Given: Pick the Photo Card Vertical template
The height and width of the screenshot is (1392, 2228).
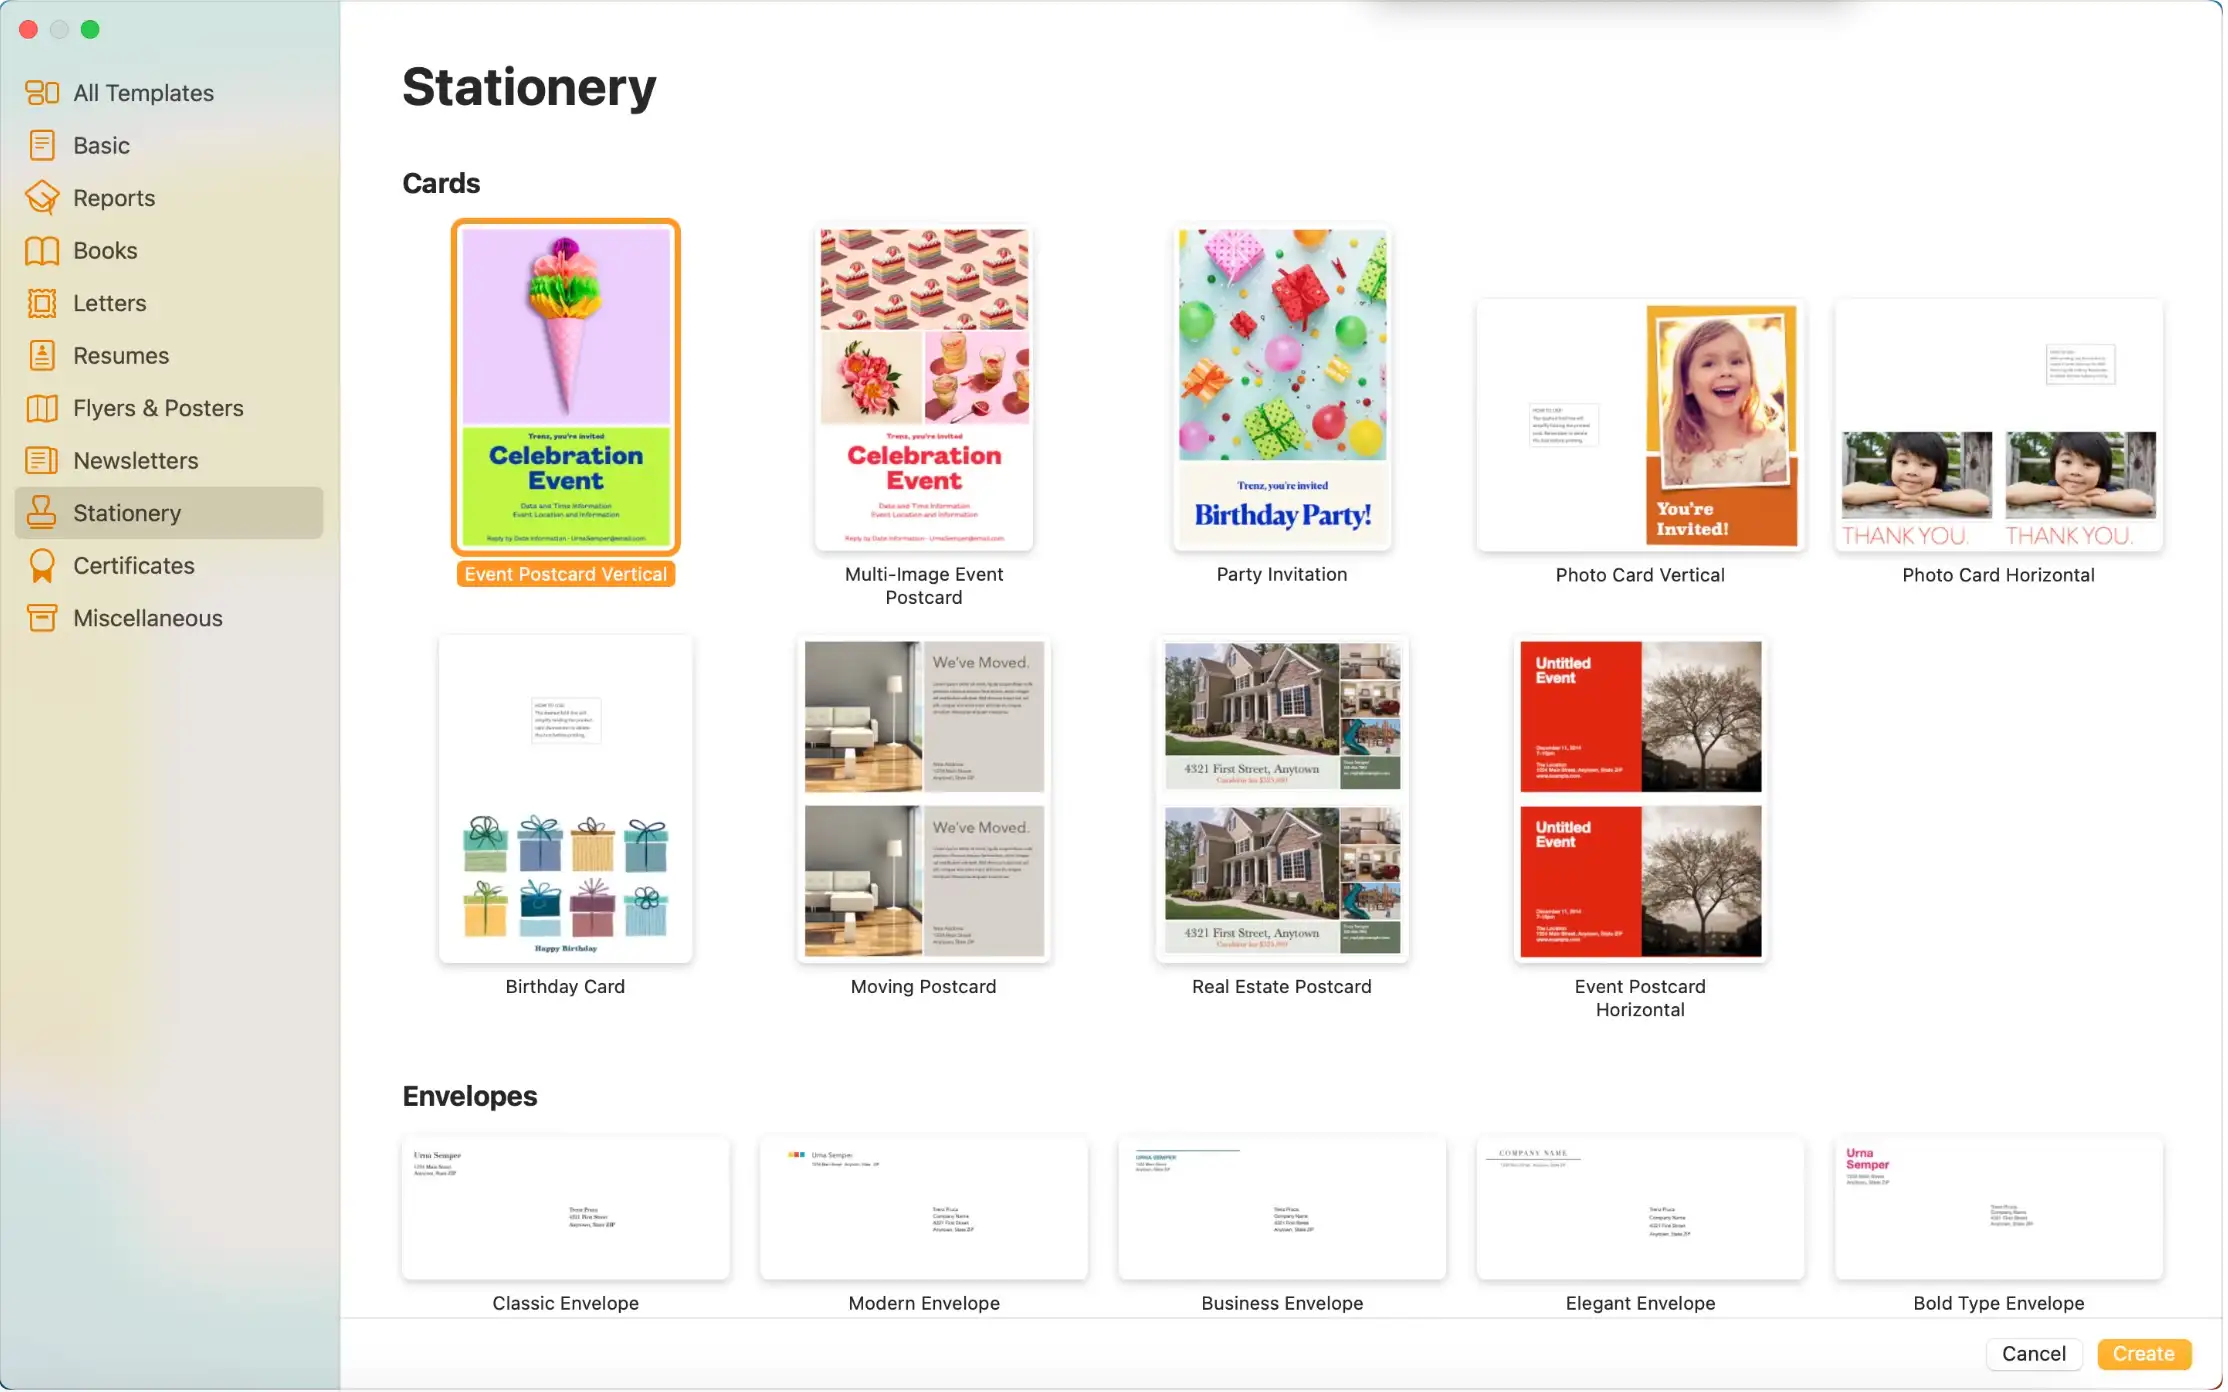Looking at the screenshot, I should coord(1642,426).
